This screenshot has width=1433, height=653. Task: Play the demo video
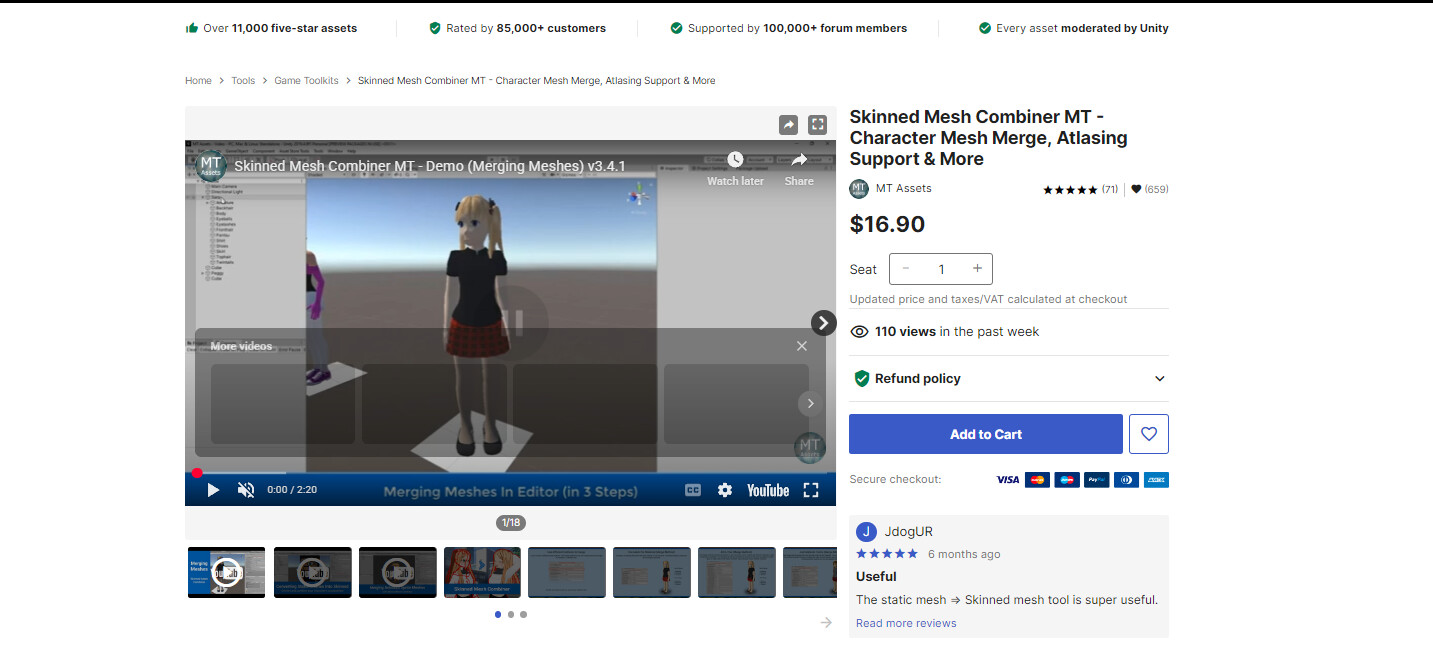(213, 490)
